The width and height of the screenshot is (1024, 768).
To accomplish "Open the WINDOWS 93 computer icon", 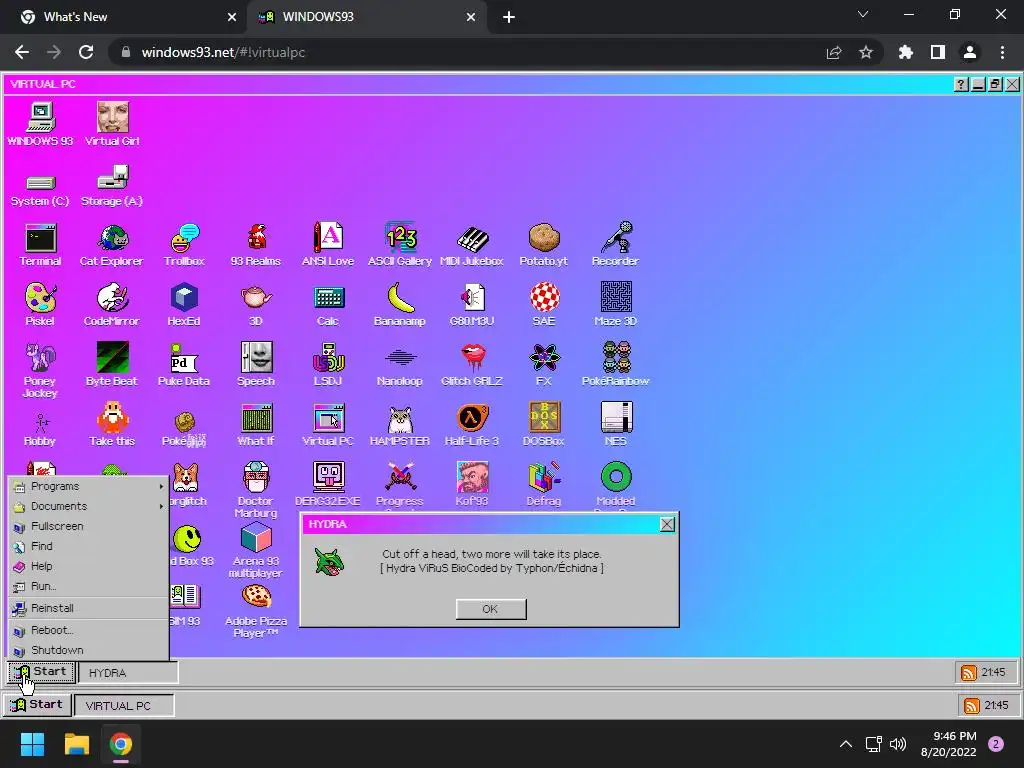I will click(40, 124).
